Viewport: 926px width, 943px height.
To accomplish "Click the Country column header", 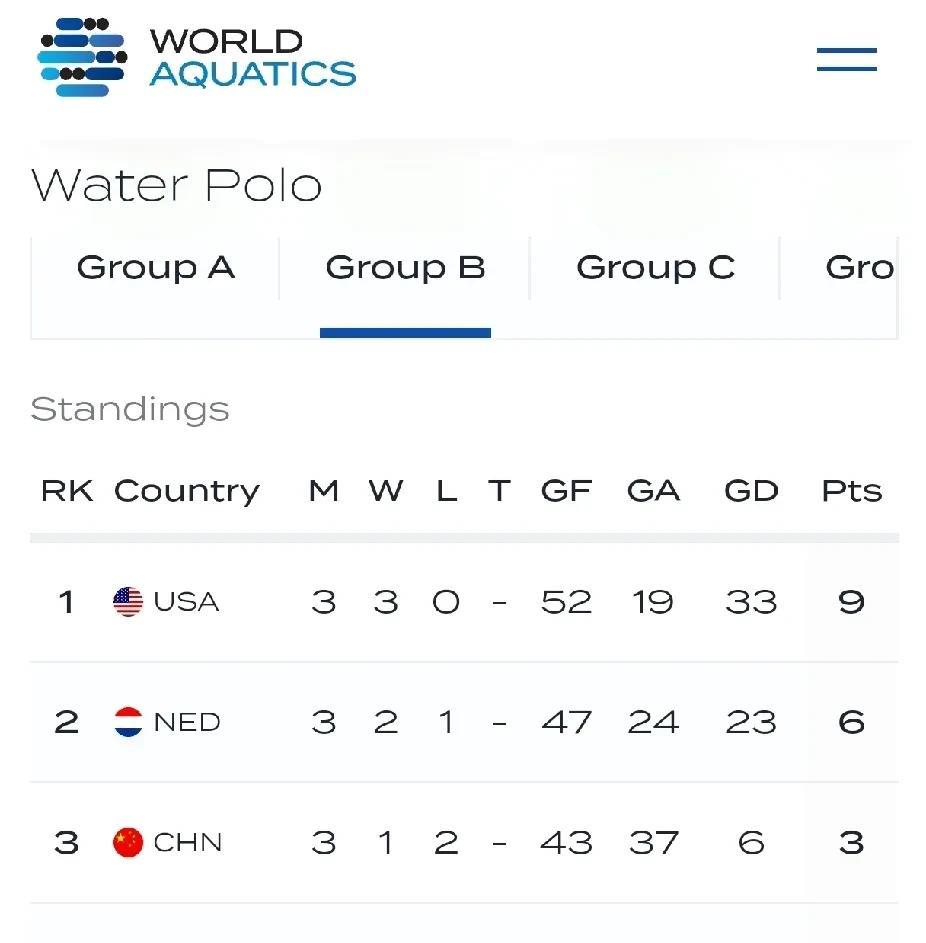I will point(187,491).
